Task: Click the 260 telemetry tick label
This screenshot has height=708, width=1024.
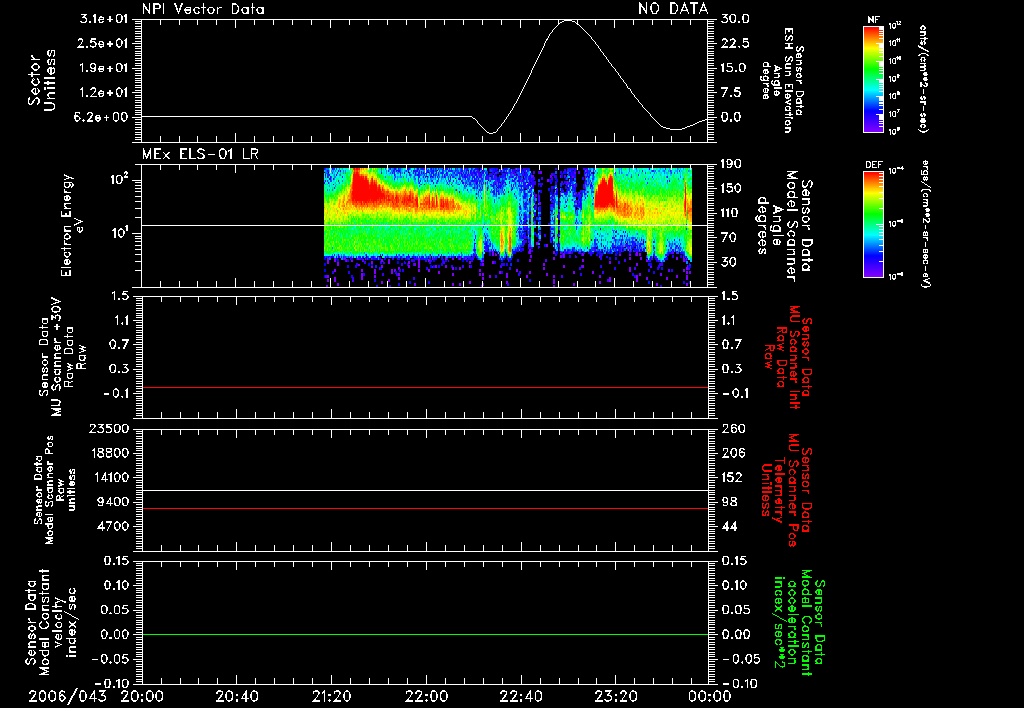Action: [x=732, y=428]
